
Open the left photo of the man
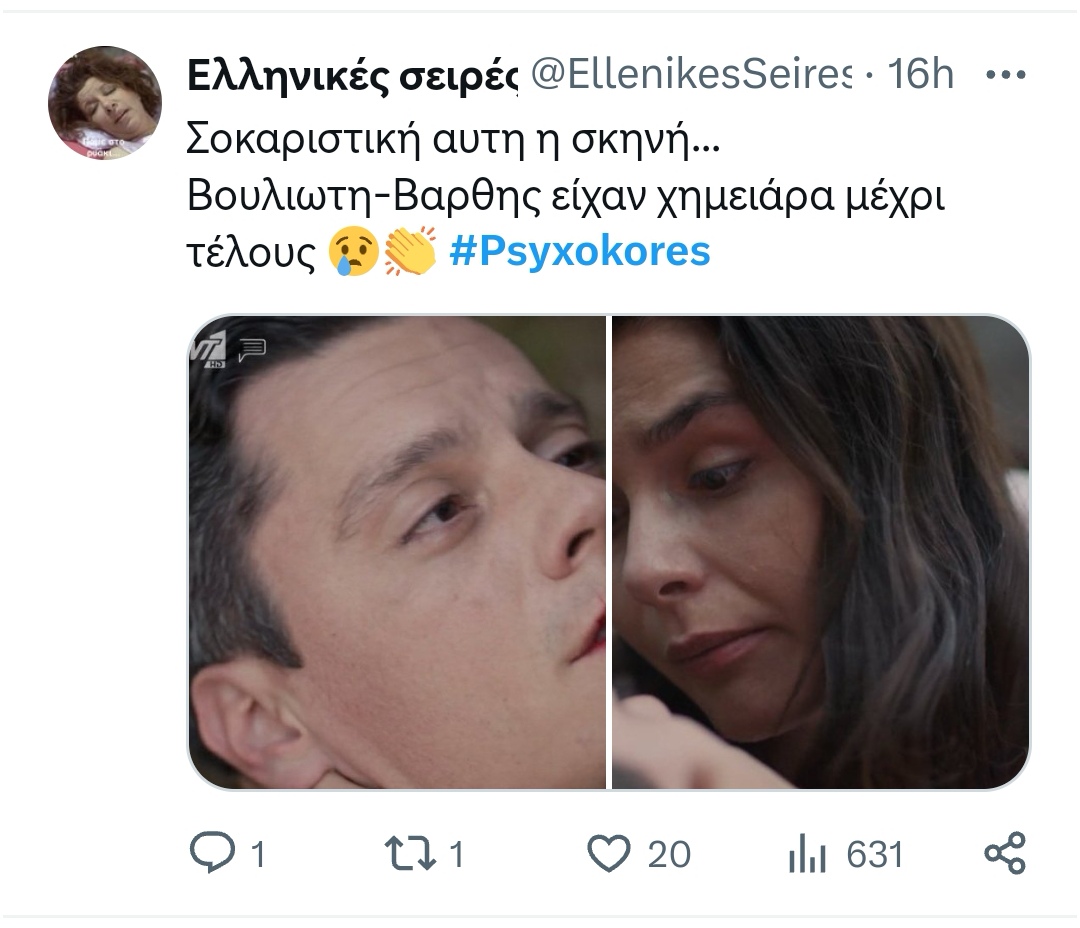(397, 552)
